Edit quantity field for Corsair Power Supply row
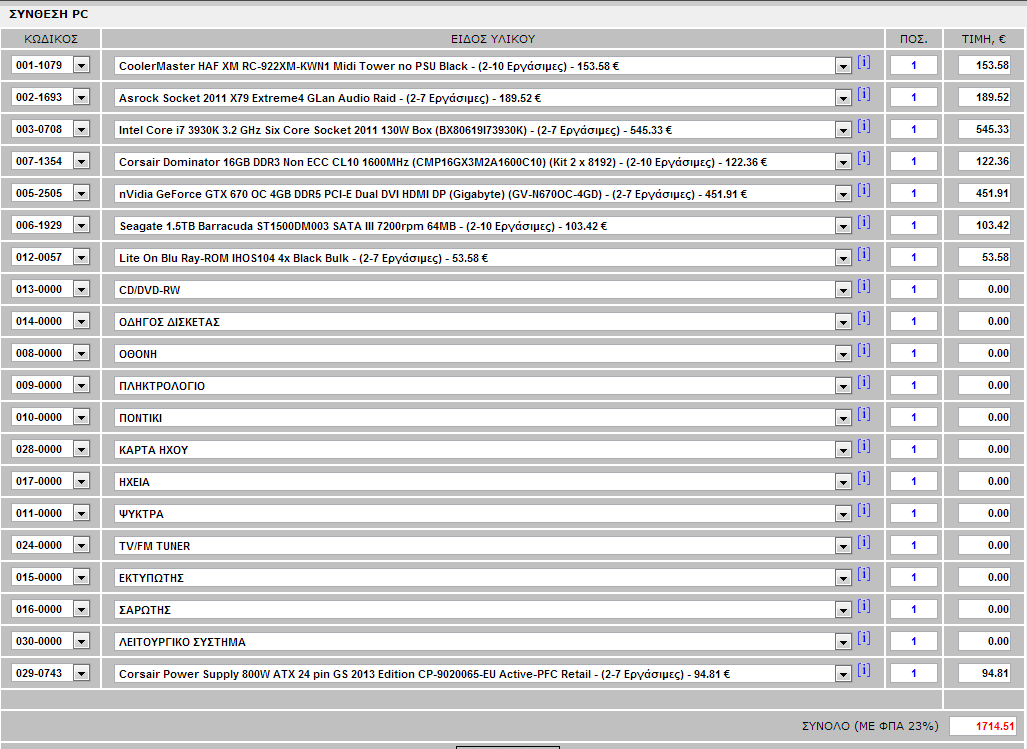Viewport: 1027px width, 749px height. click(x=914, y=673)
